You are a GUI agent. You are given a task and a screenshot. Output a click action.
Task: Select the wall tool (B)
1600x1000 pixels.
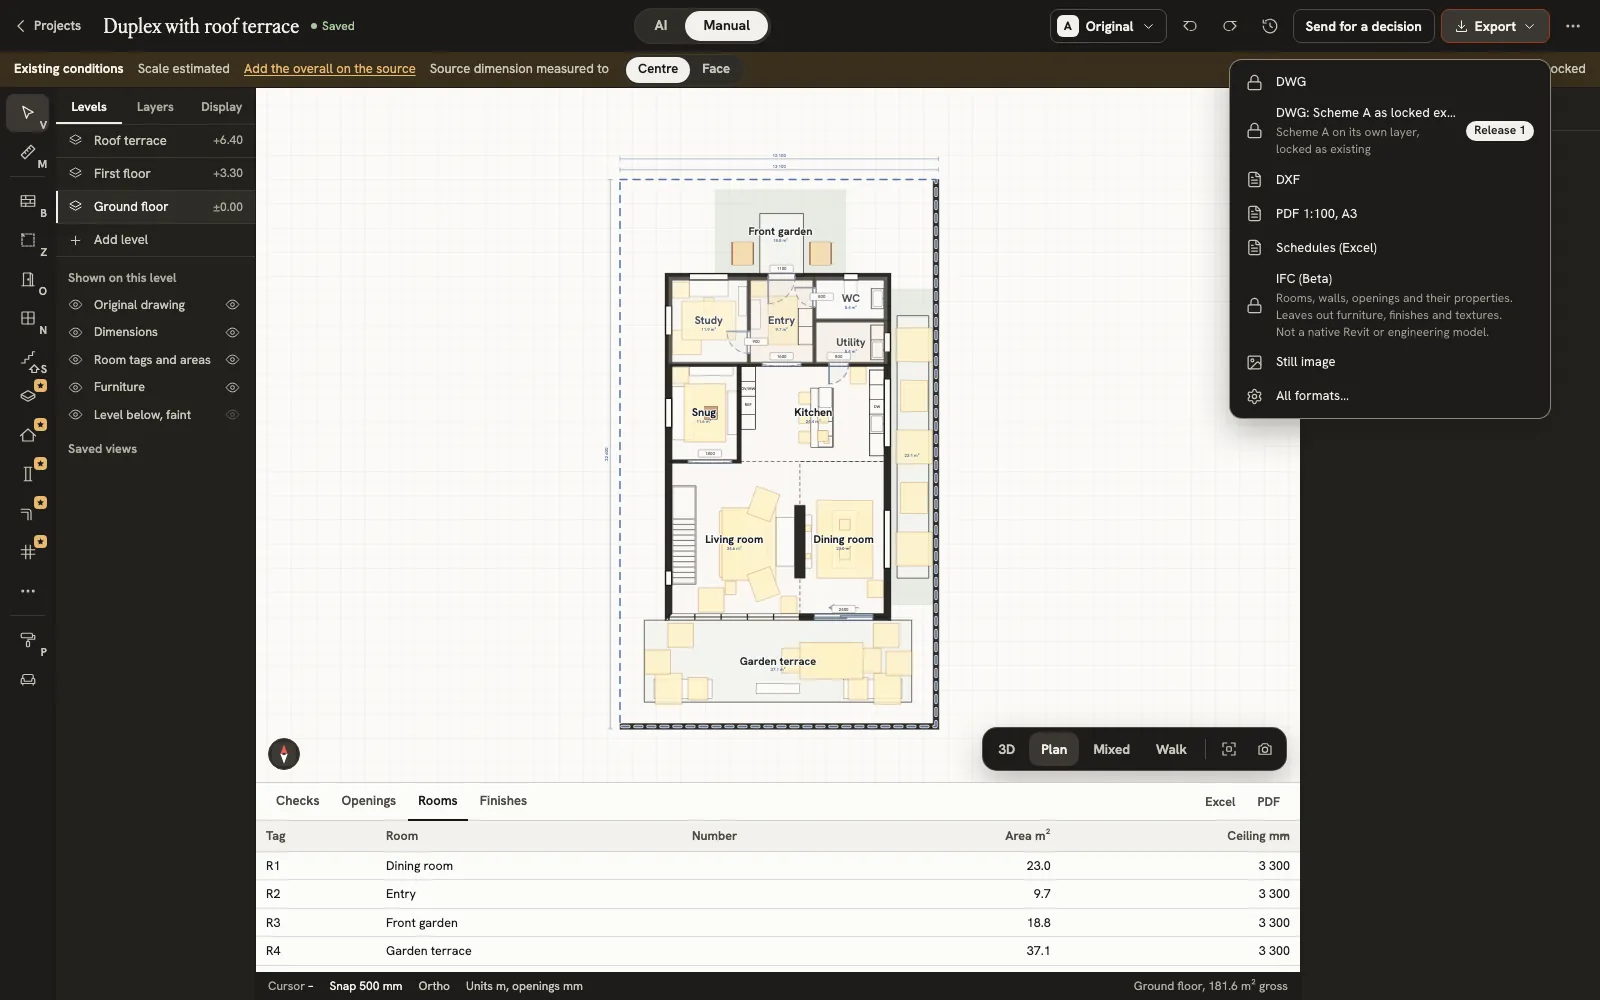tap(28, 202)
